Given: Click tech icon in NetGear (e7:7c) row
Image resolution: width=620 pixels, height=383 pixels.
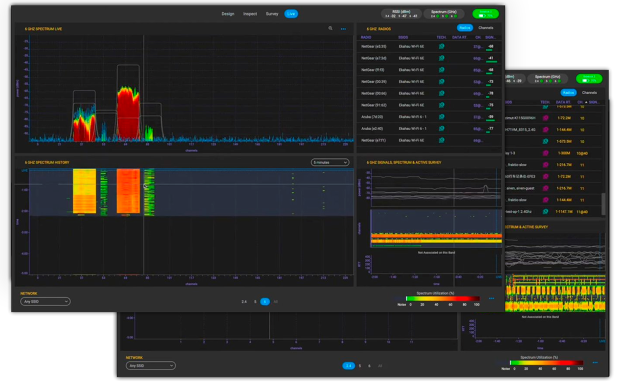Looking at the screenshot, I should [442, 140].
